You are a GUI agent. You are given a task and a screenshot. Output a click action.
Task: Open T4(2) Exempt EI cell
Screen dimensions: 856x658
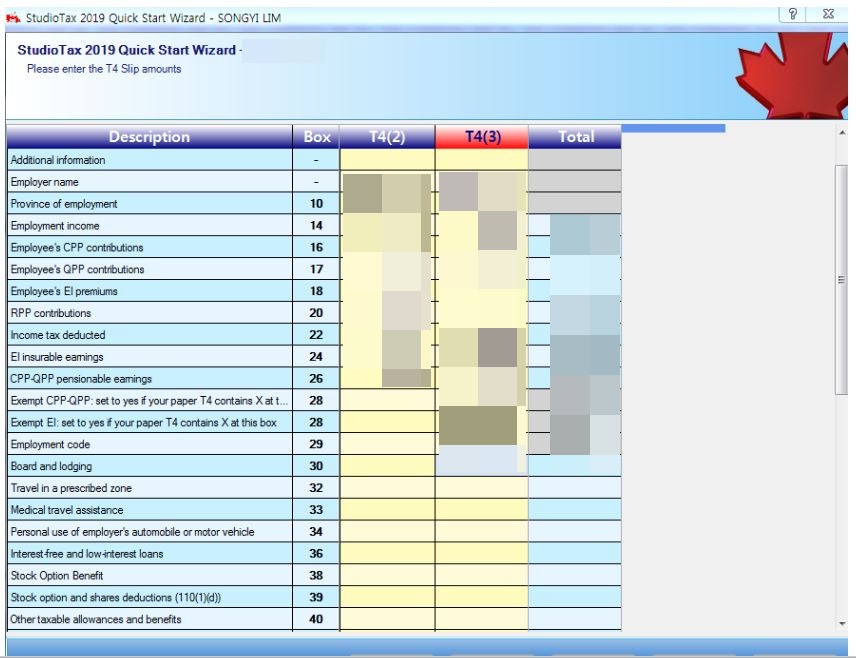click(x=387, y=422)
